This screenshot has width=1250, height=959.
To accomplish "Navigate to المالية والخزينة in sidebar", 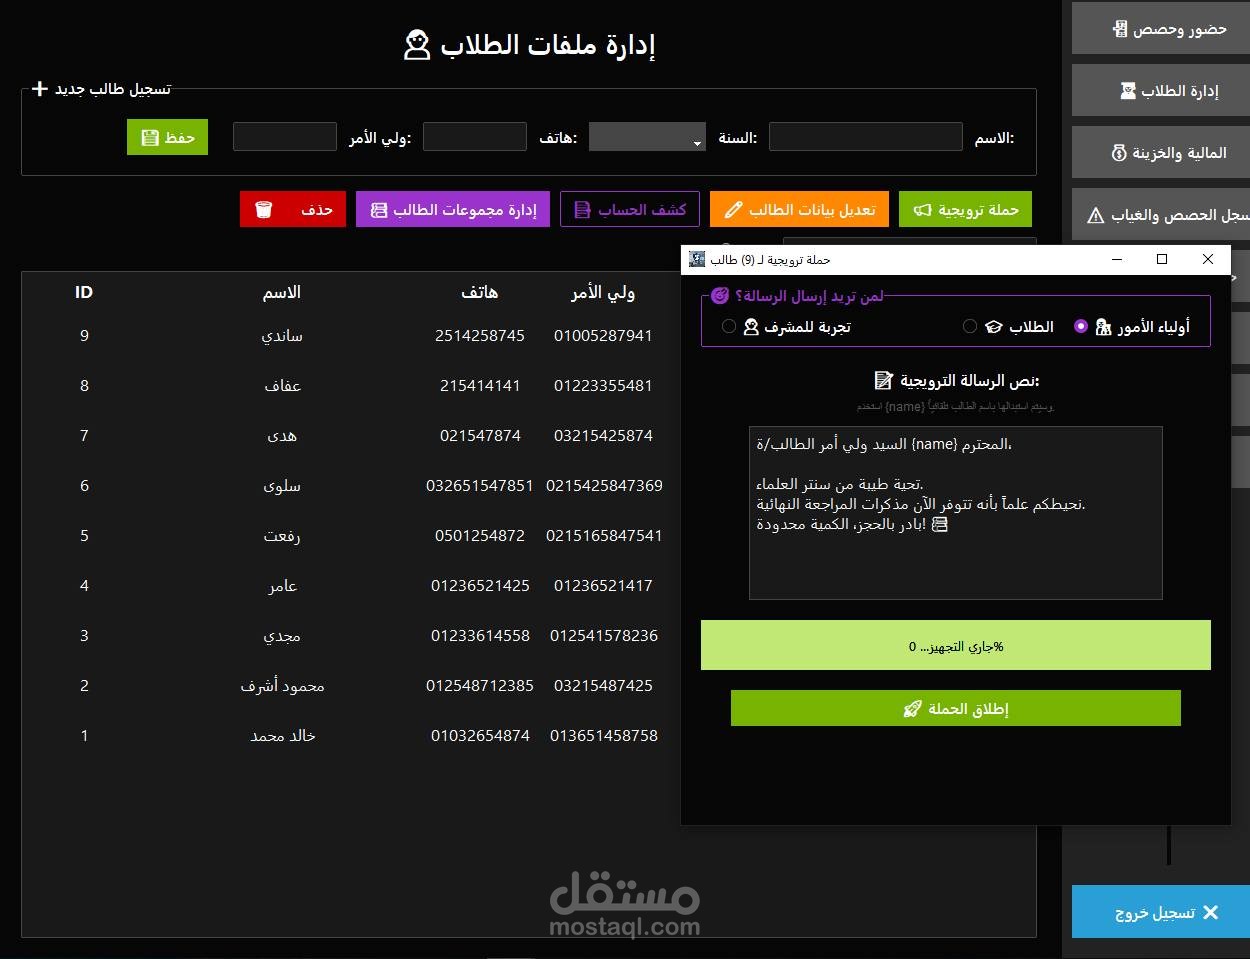I will coord(1160,152).
